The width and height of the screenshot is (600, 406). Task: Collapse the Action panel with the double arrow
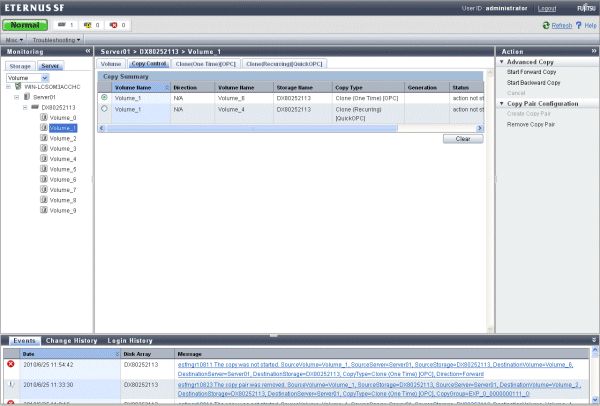tap(593, 51)
